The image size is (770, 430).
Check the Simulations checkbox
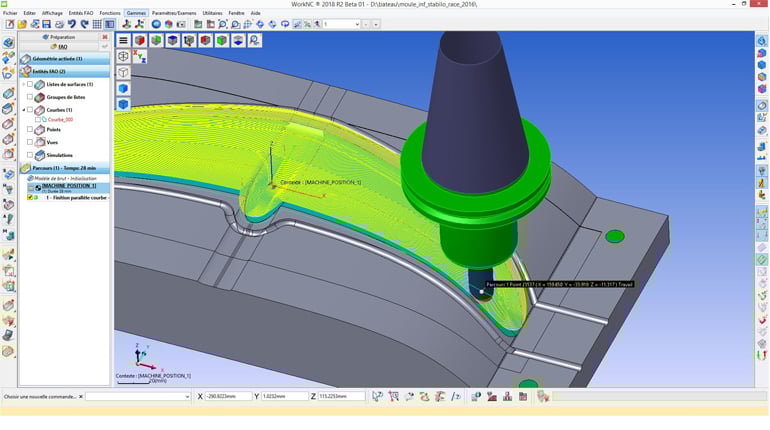[x=30, y=155]
